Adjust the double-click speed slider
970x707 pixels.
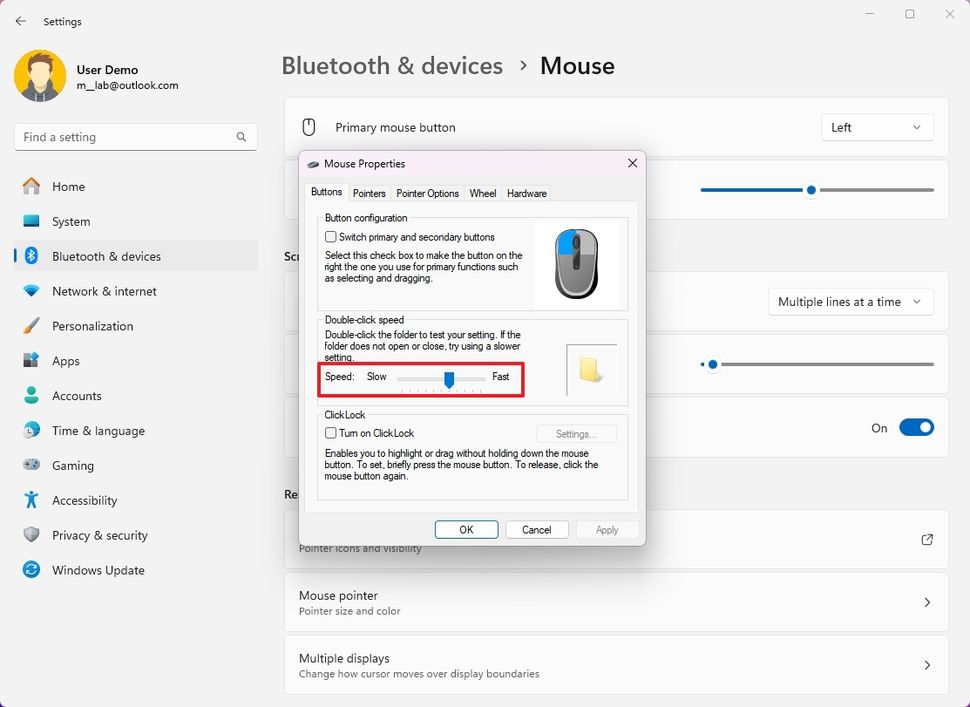(x=448, y=380)
